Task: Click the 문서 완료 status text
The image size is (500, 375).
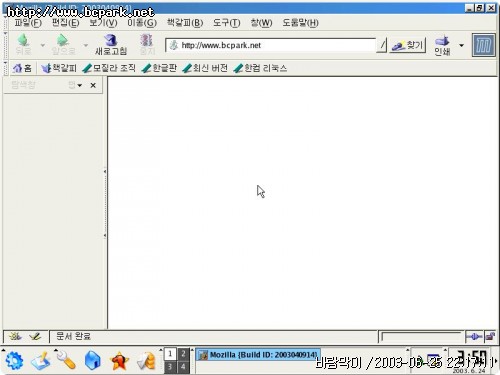Action: coord(73,336)
